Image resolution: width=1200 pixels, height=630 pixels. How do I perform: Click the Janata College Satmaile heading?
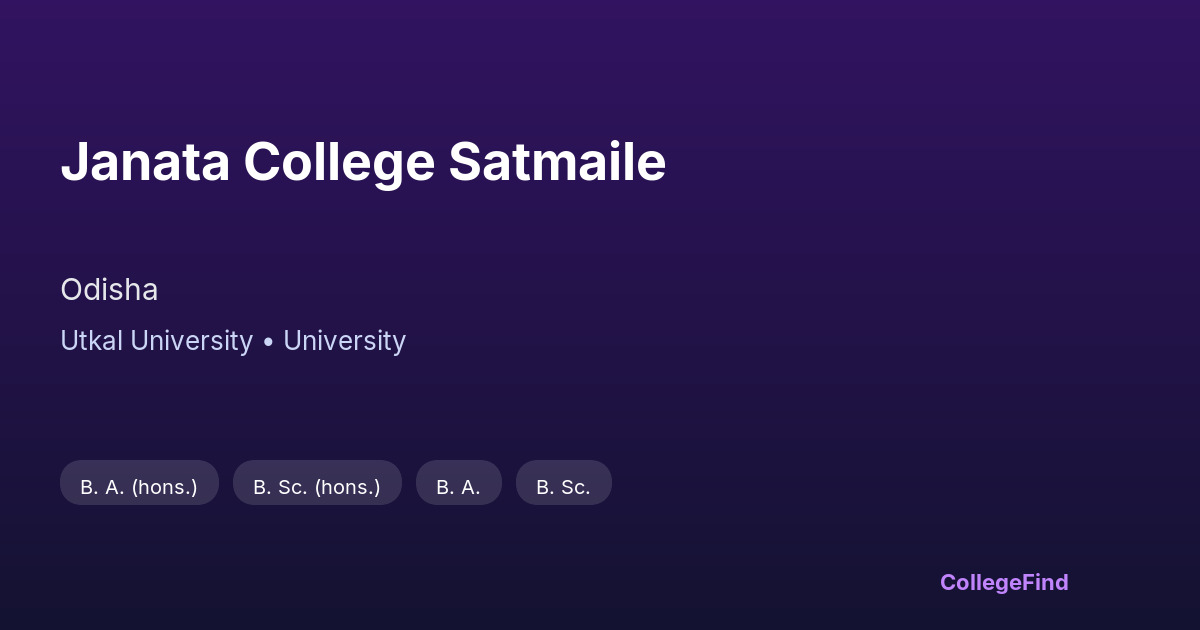point(363,162)
